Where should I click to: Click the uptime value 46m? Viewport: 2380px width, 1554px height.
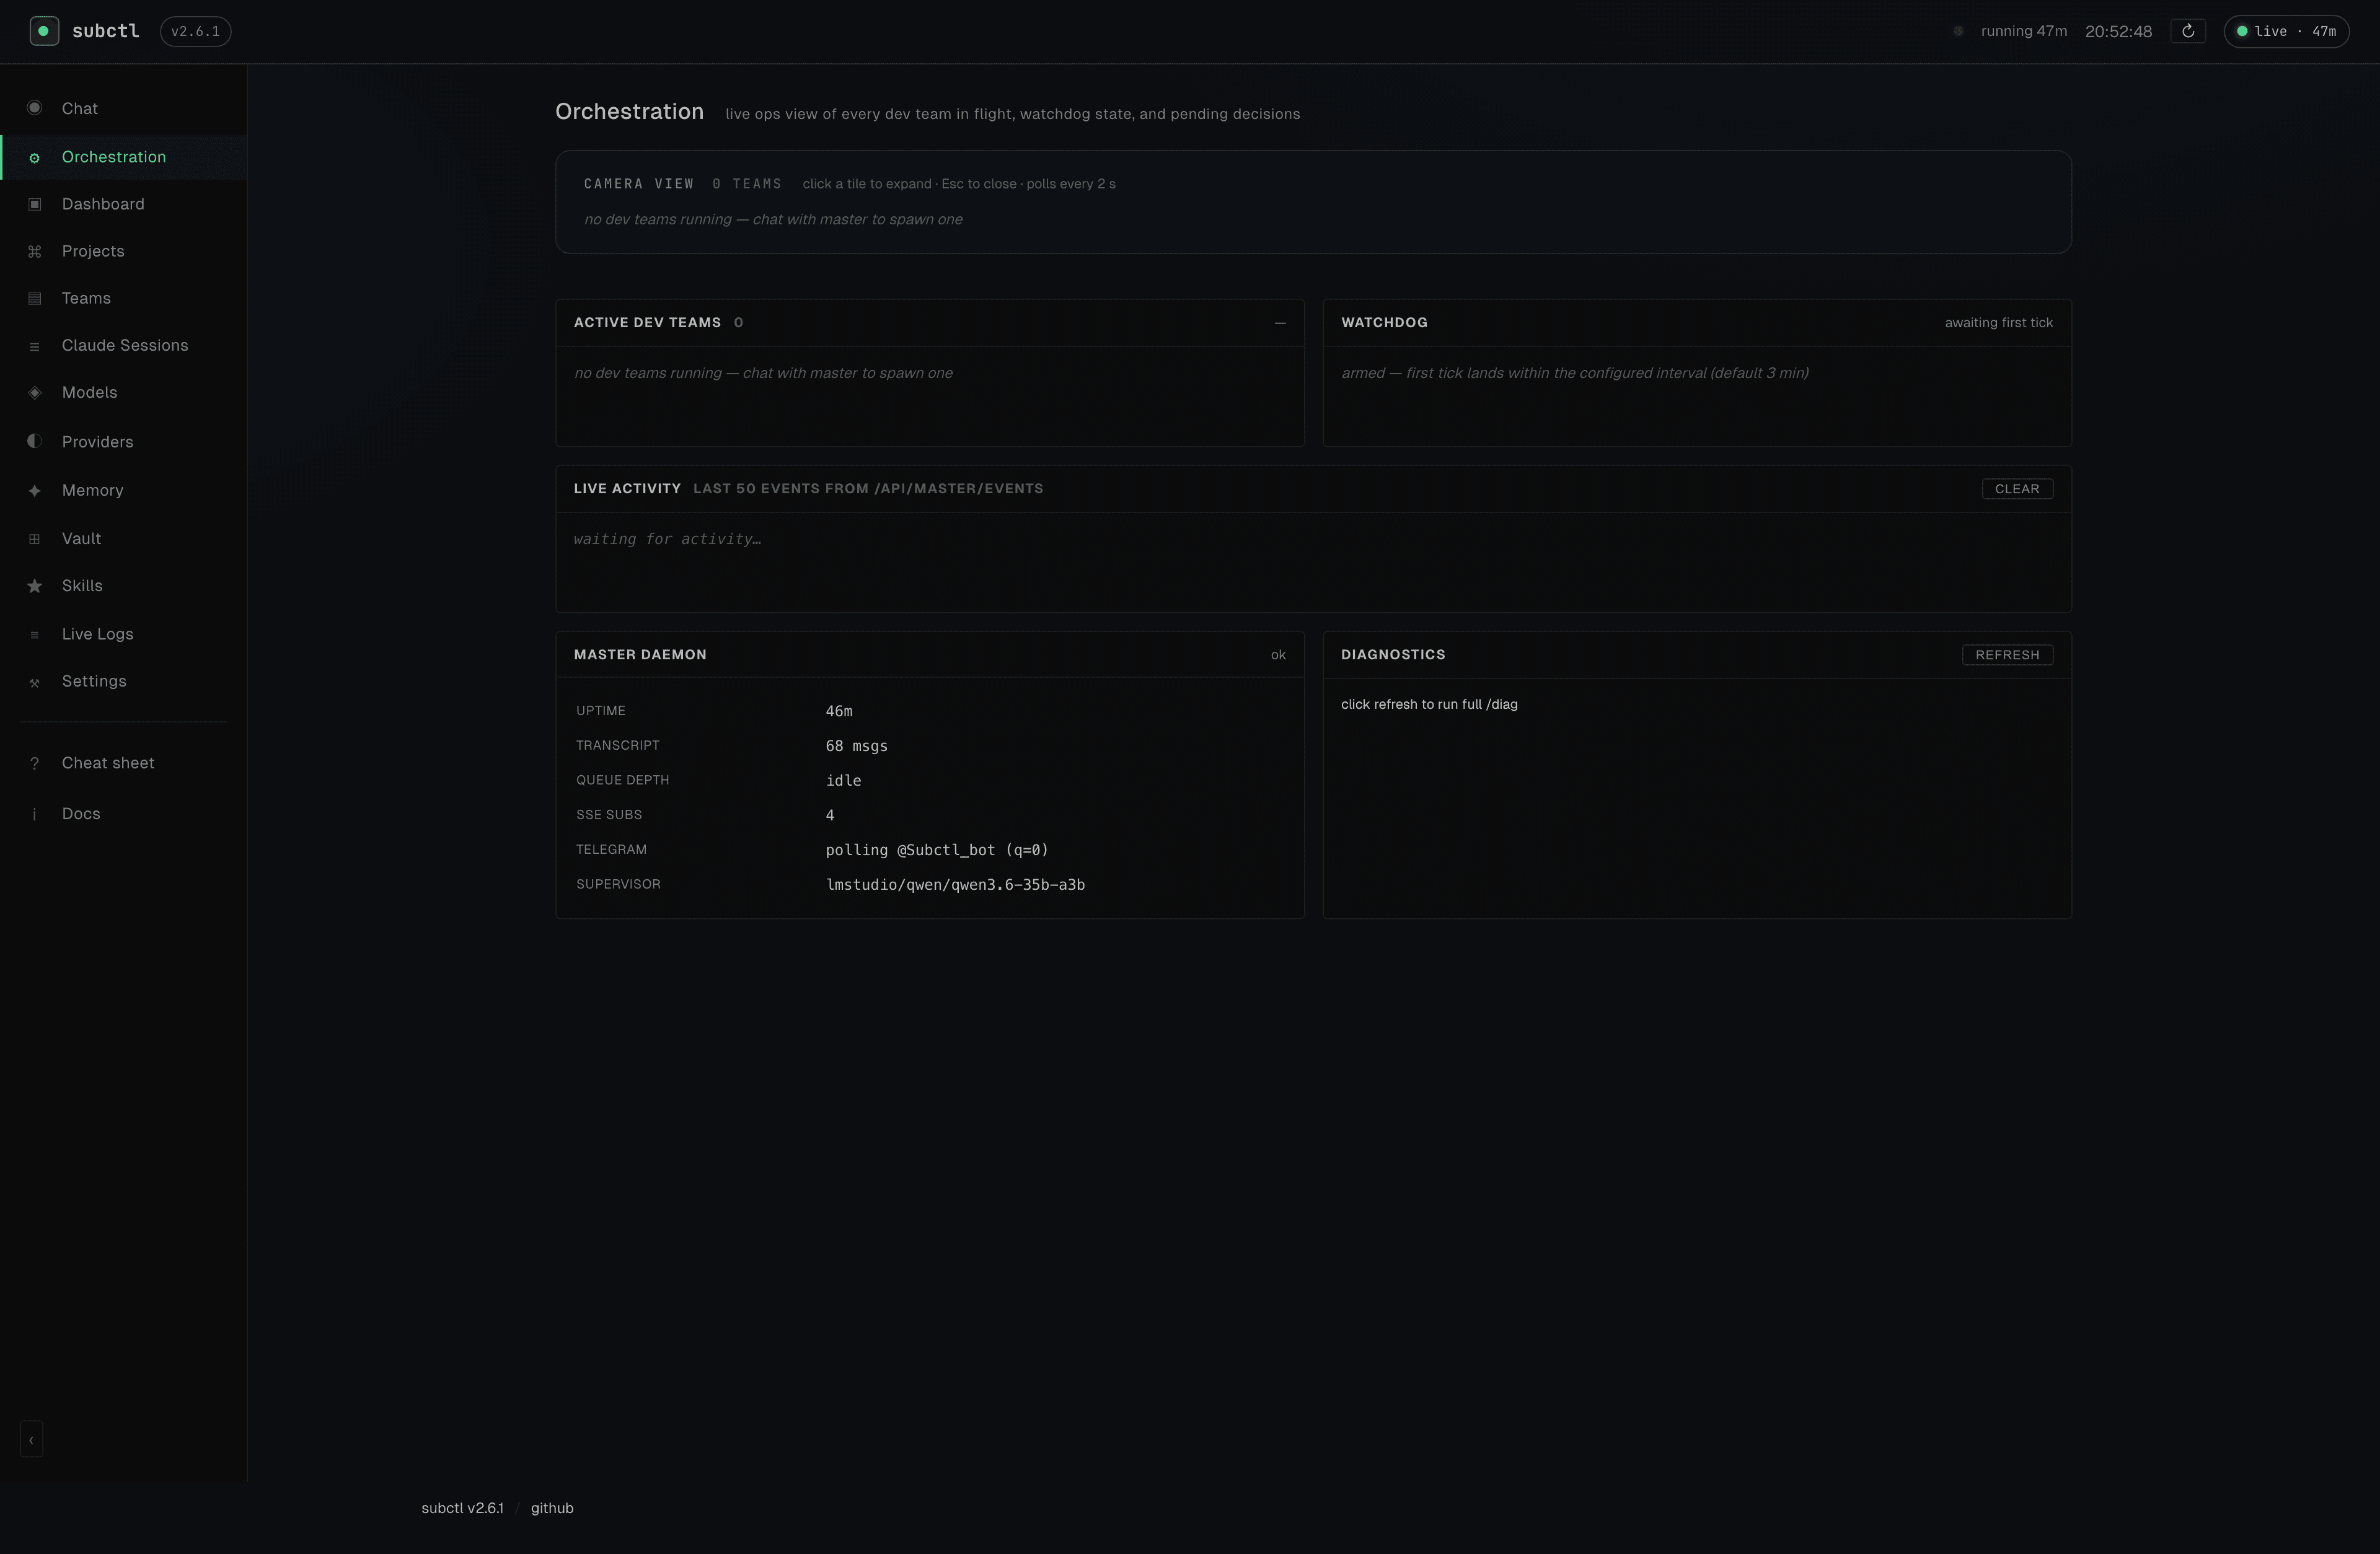(x=839, y=711)
